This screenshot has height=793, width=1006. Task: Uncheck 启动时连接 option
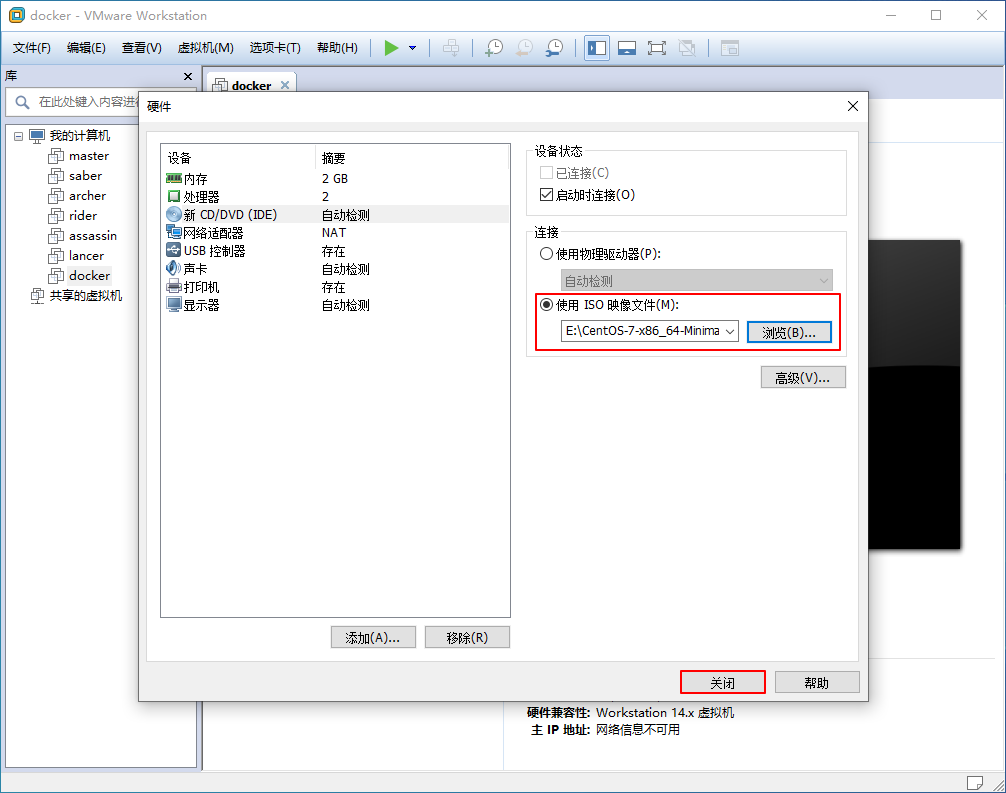(546, 194)
